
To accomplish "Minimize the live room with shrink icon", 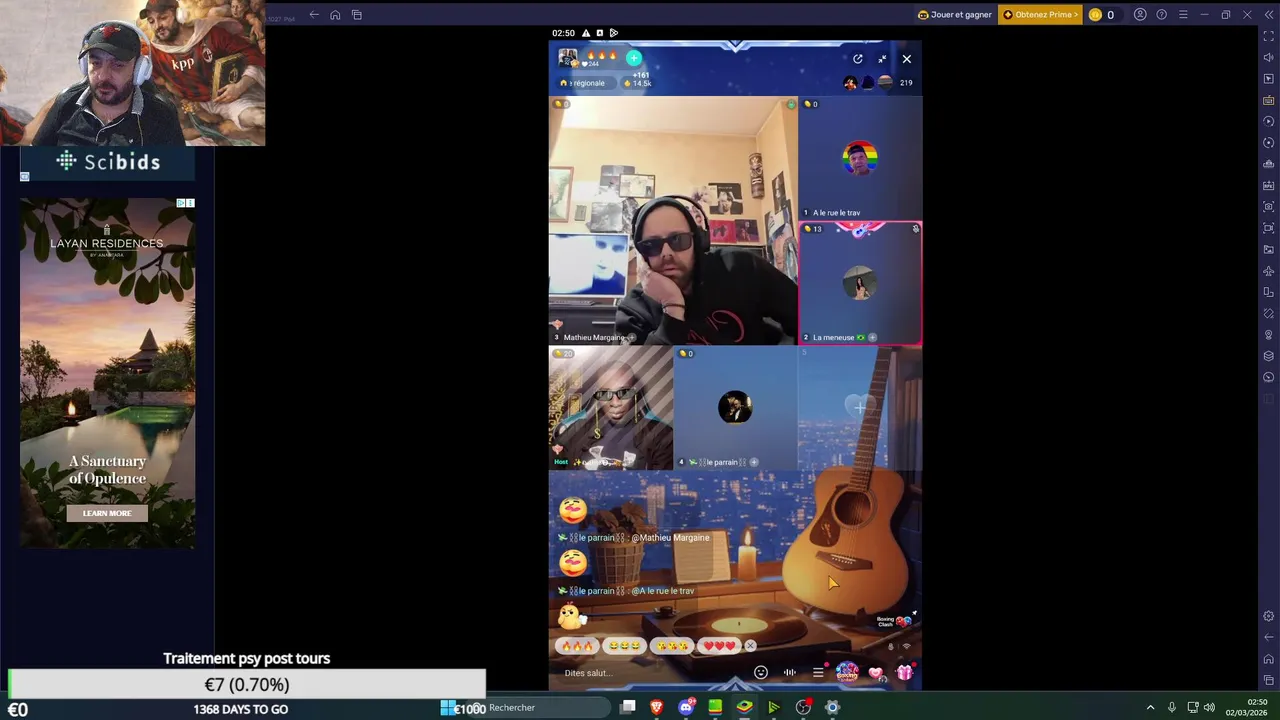I will click(x=882, y=59).
